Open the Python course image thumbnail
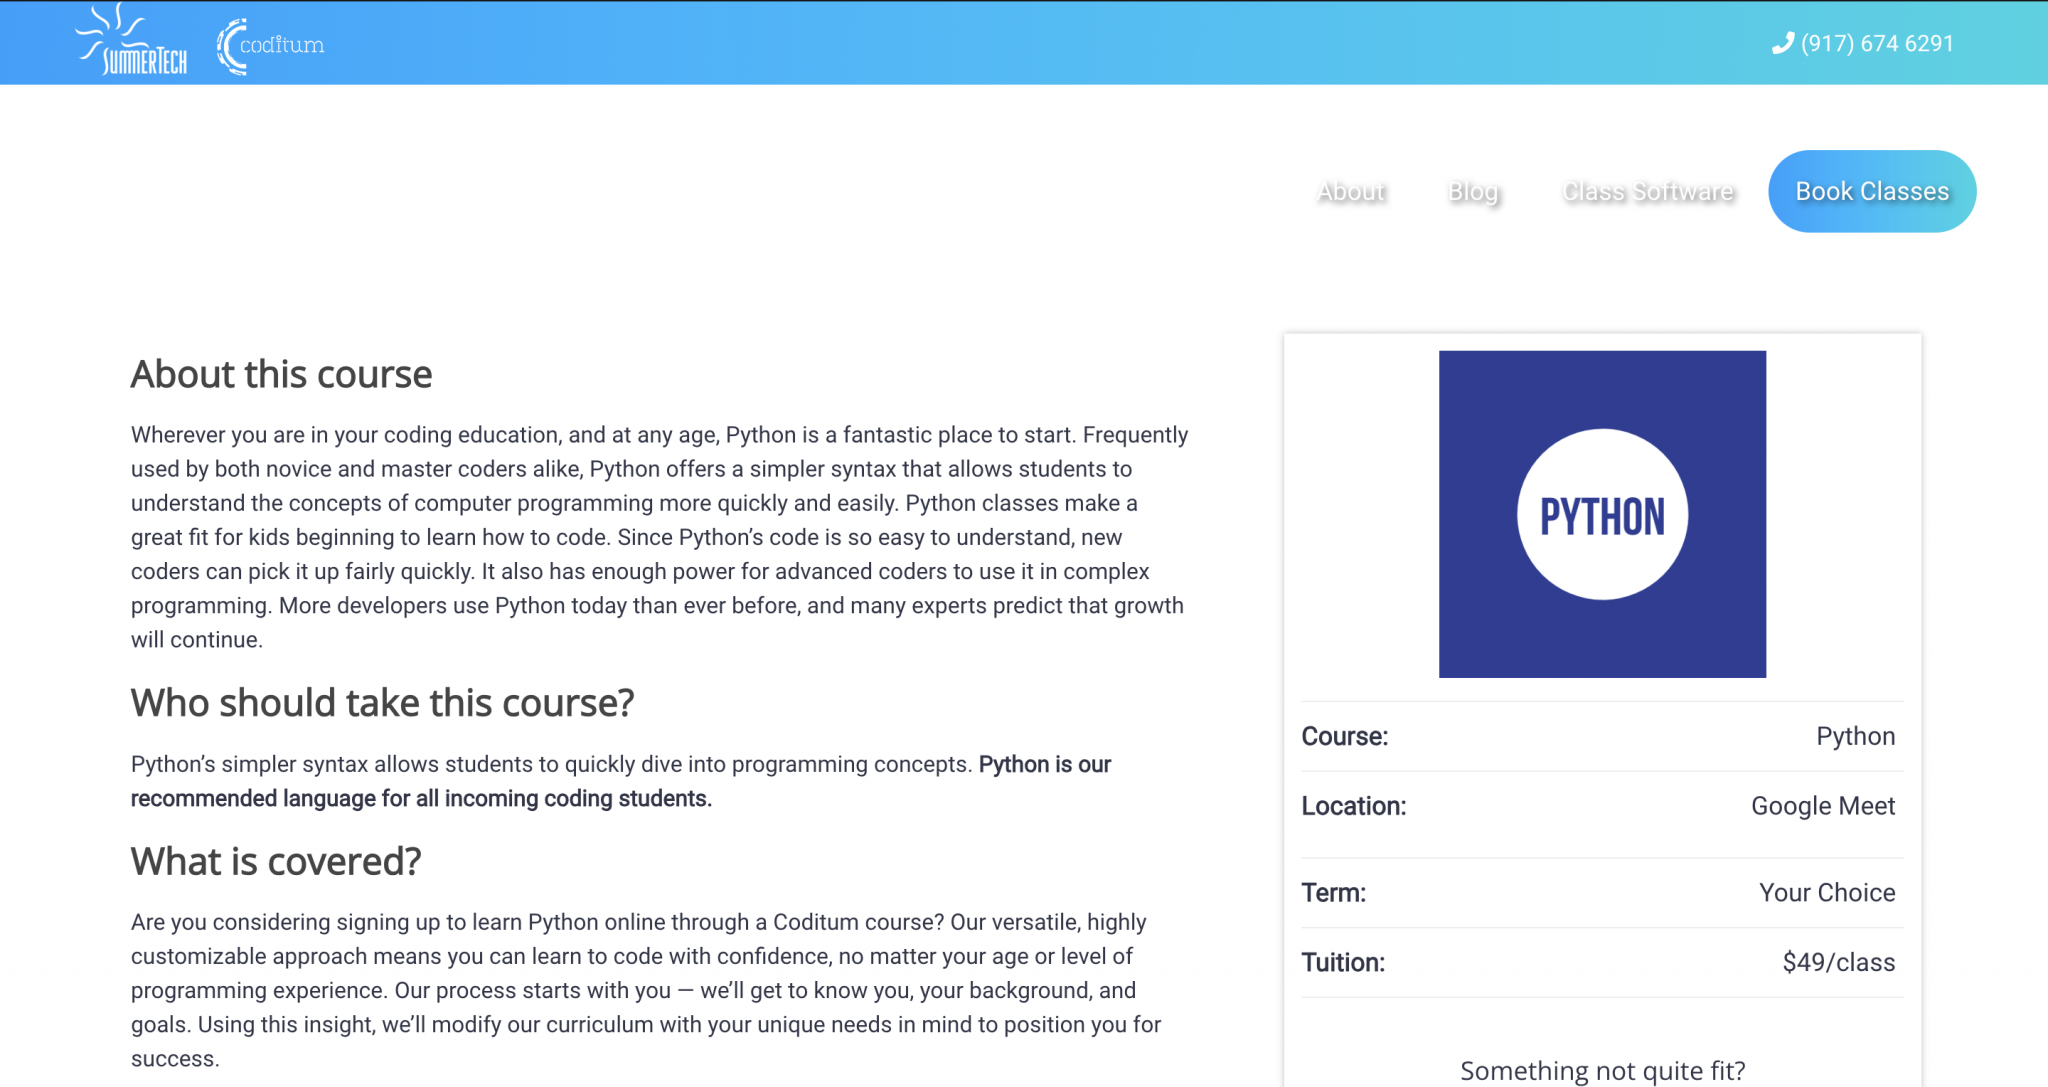 pyautogui.click(x=1601, y=512)
